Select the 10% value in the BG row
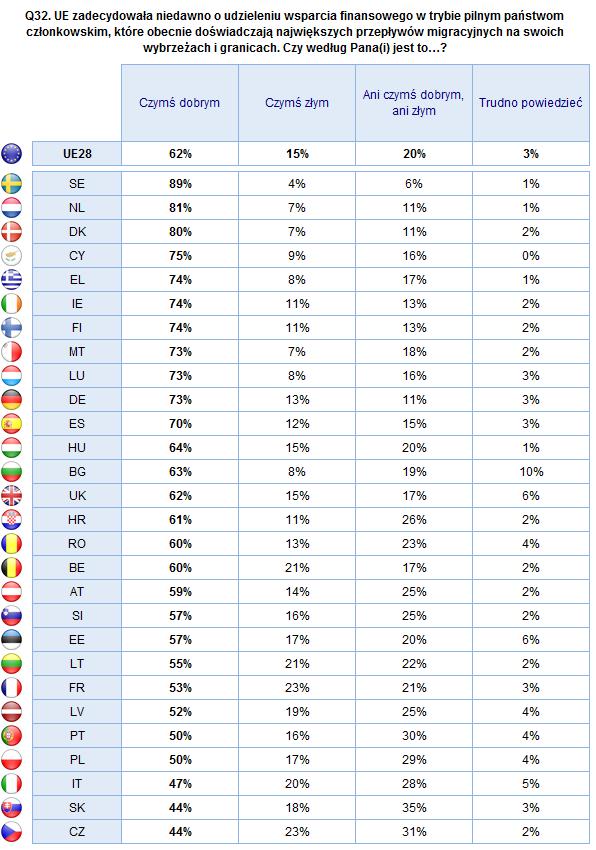 (531, 472)
